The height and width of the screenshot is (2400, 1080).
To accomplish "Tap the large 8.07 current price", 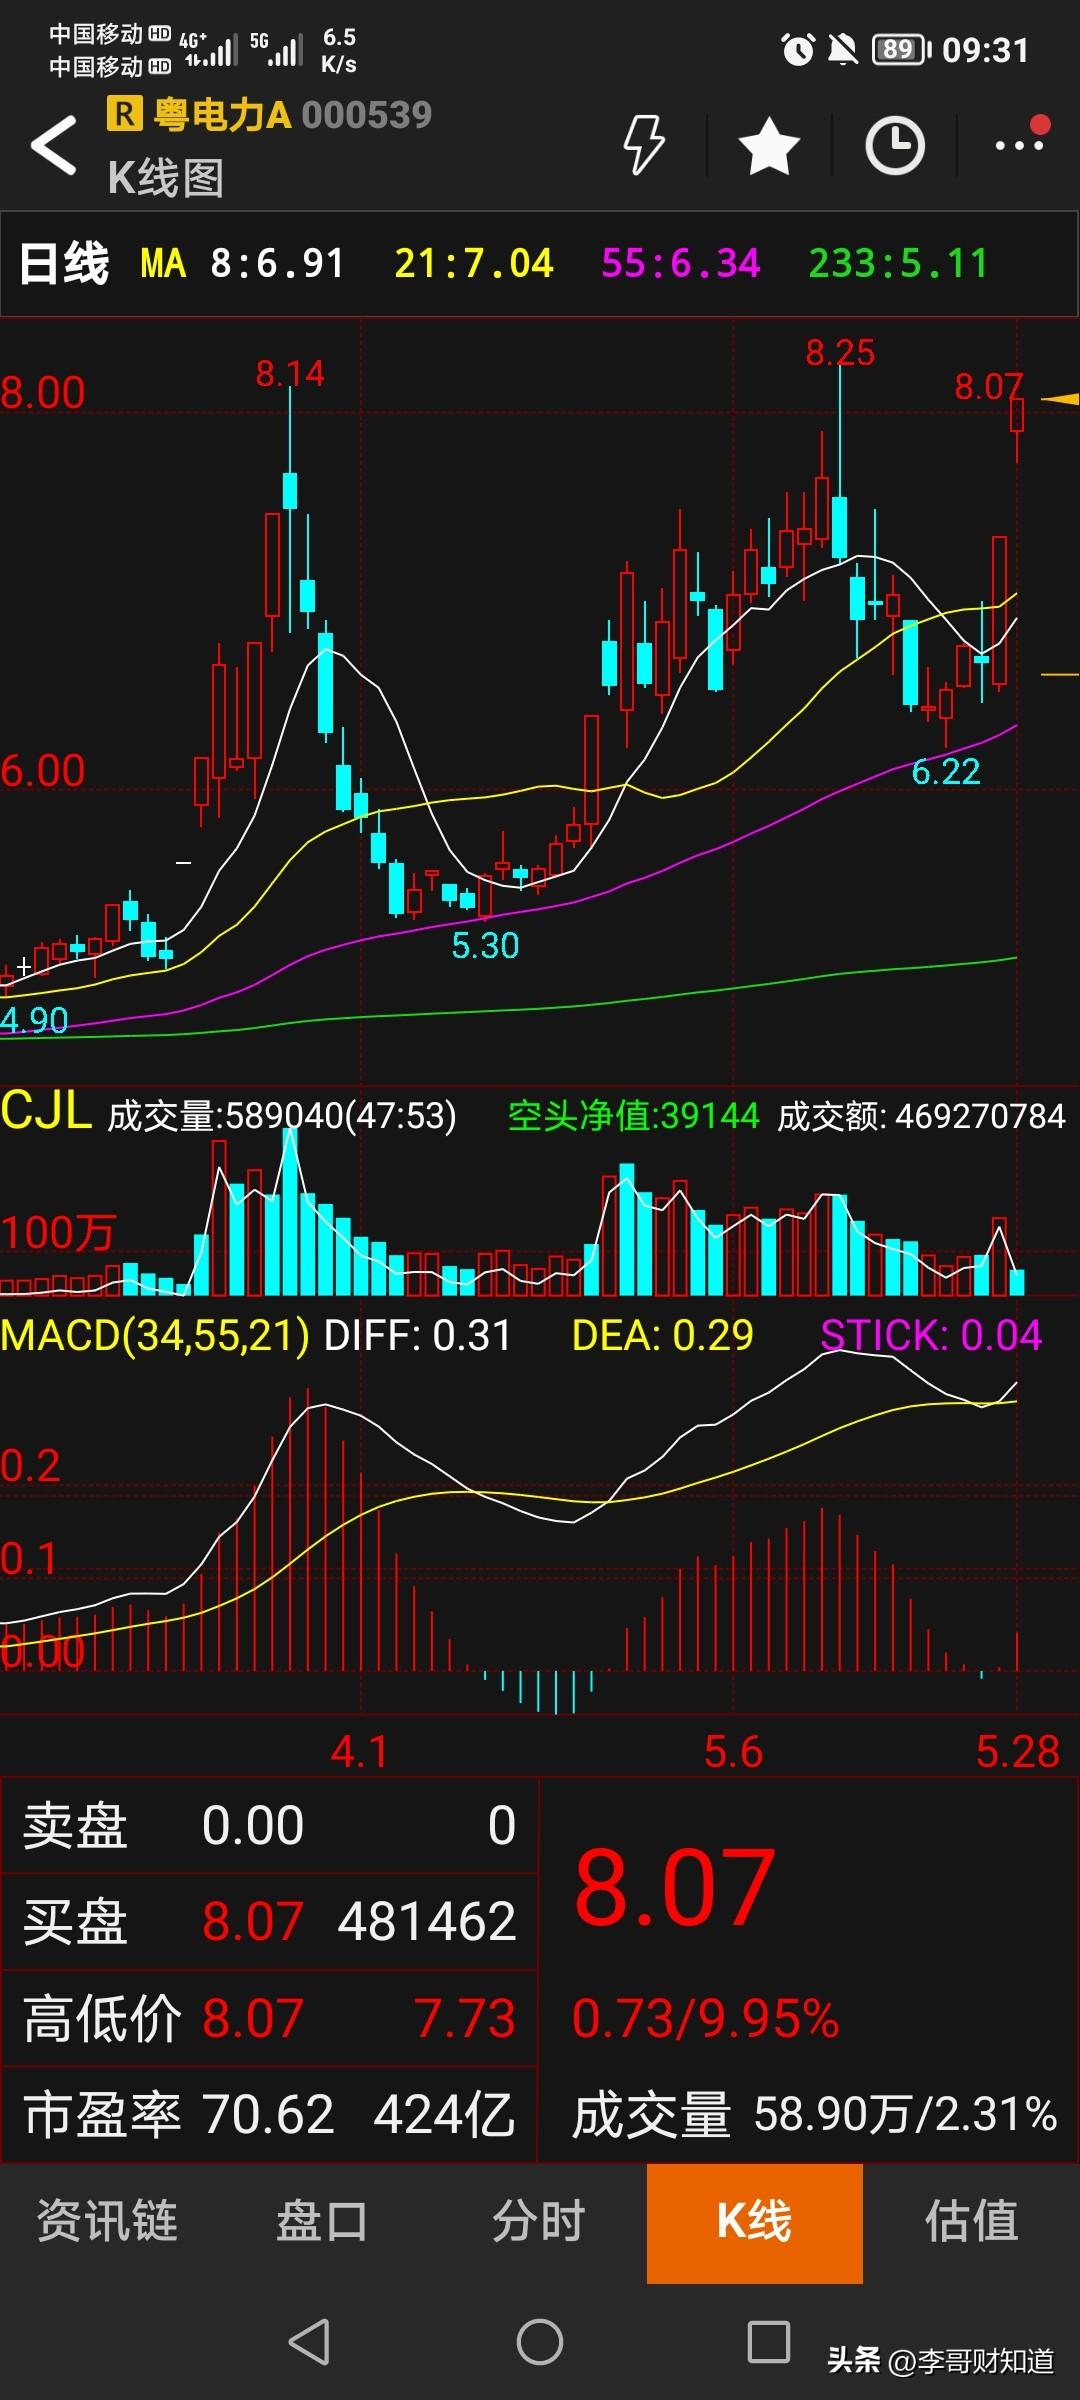I will 675,1887.
